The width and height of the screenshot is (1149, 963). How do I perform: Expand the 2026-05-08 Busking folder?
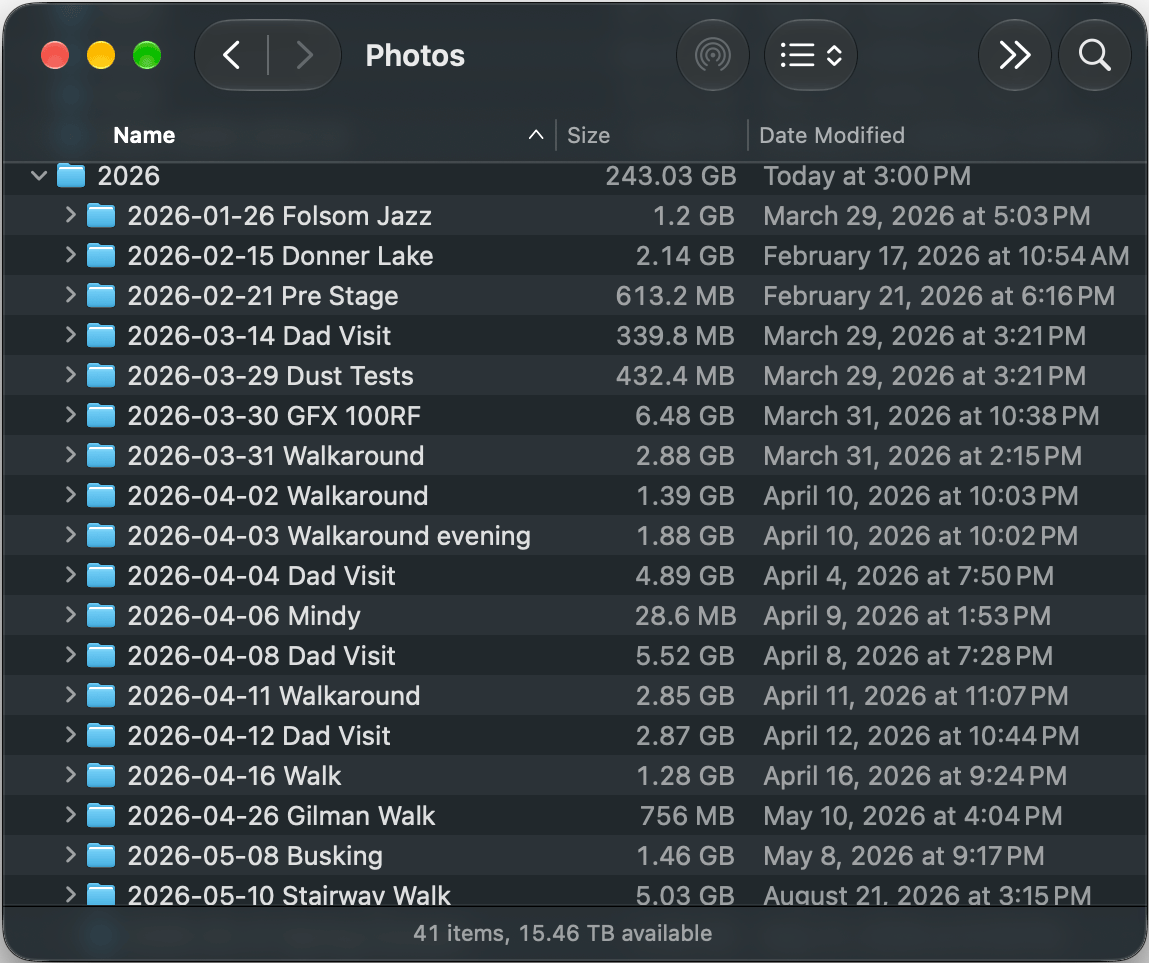70,855
